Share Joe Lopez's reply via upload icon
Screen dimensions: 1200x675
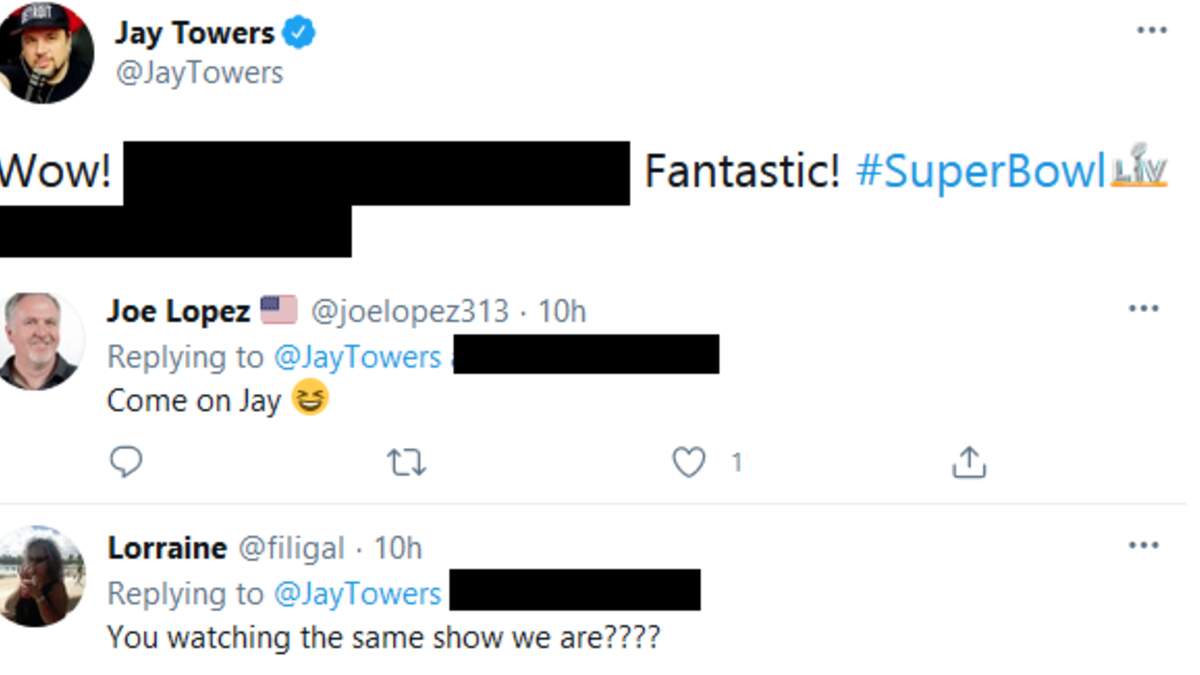click(x=968, y=462)
